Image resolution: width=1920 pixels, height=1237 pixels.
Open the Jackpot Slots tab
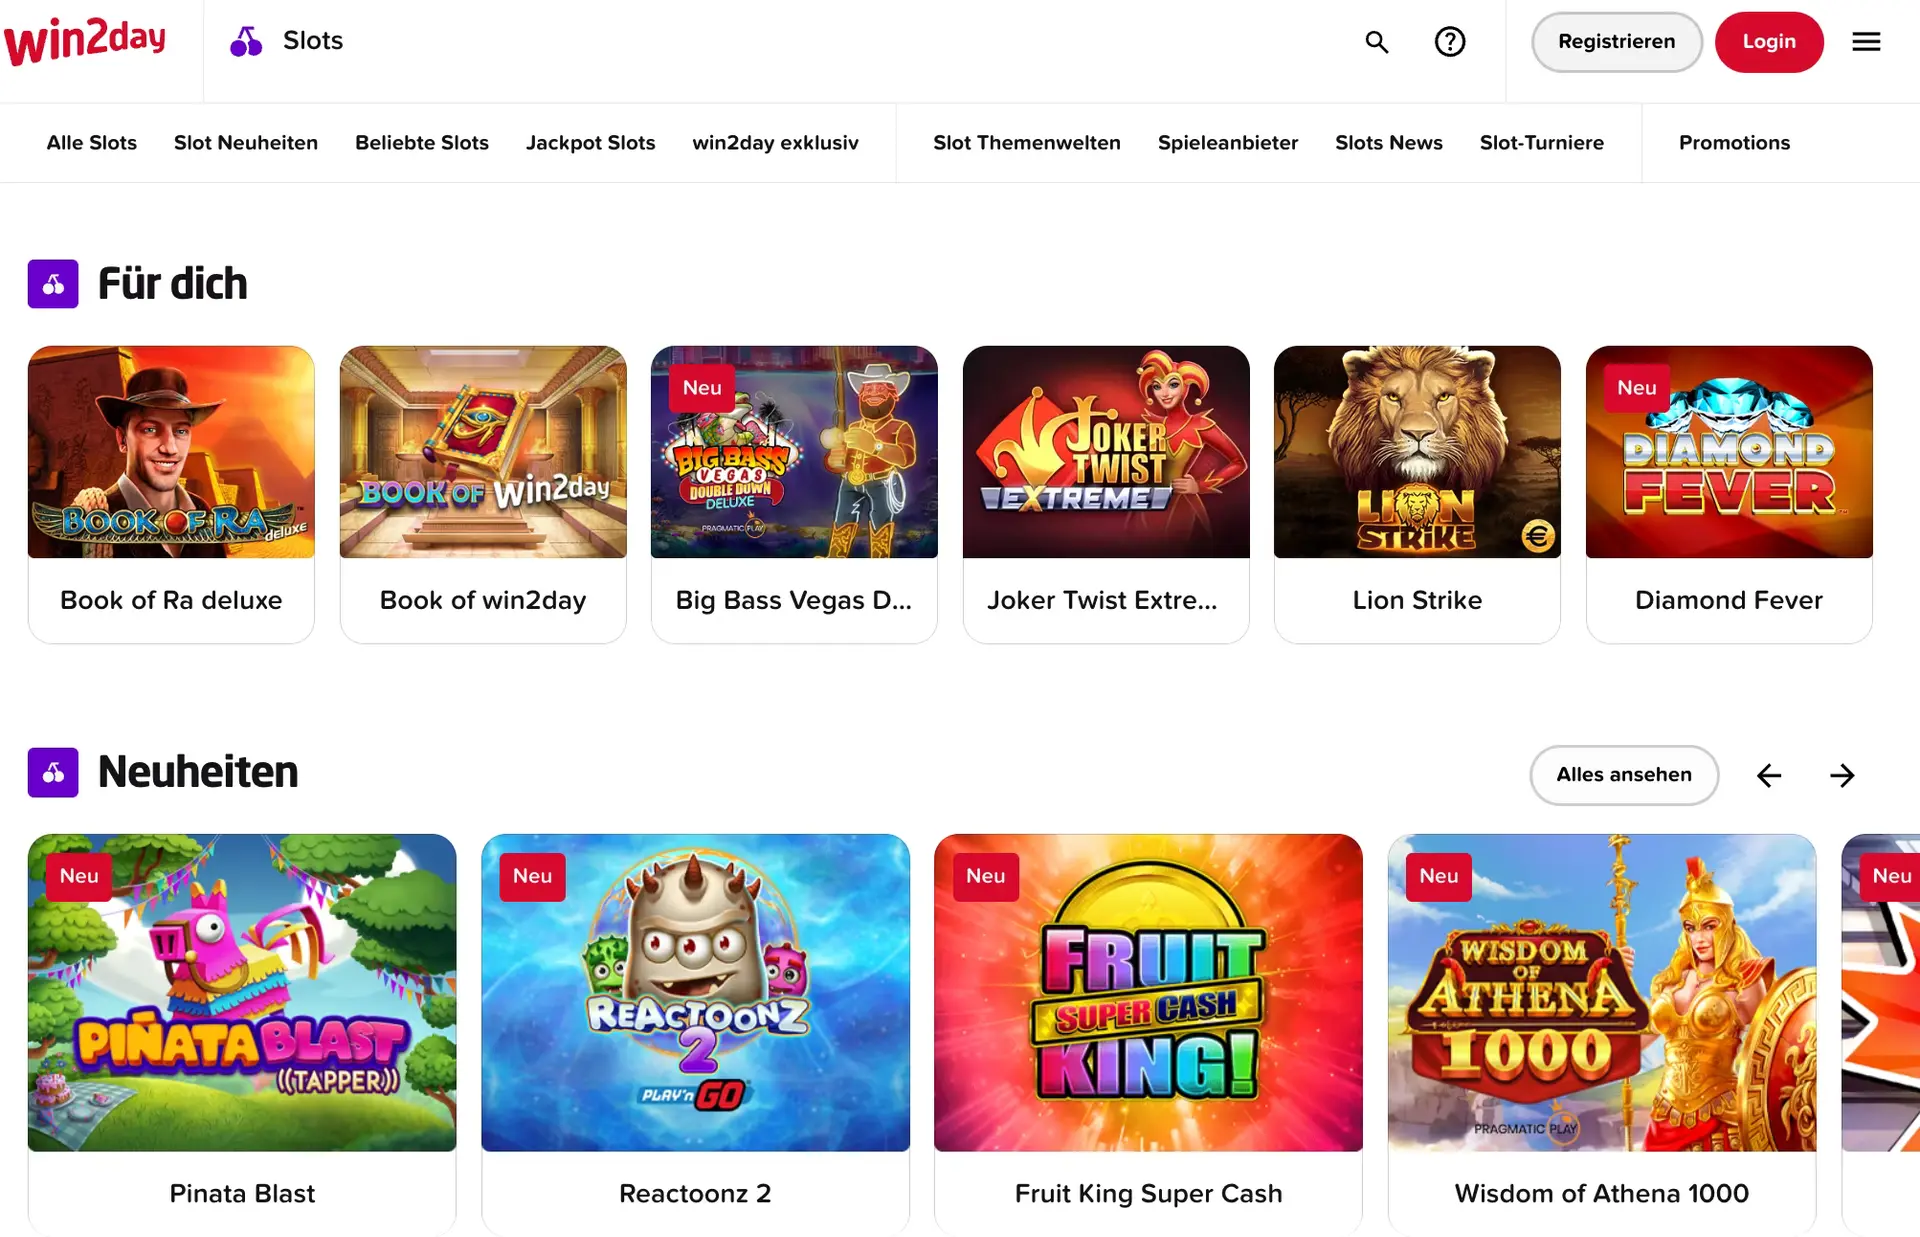click(x=590, y=143)
